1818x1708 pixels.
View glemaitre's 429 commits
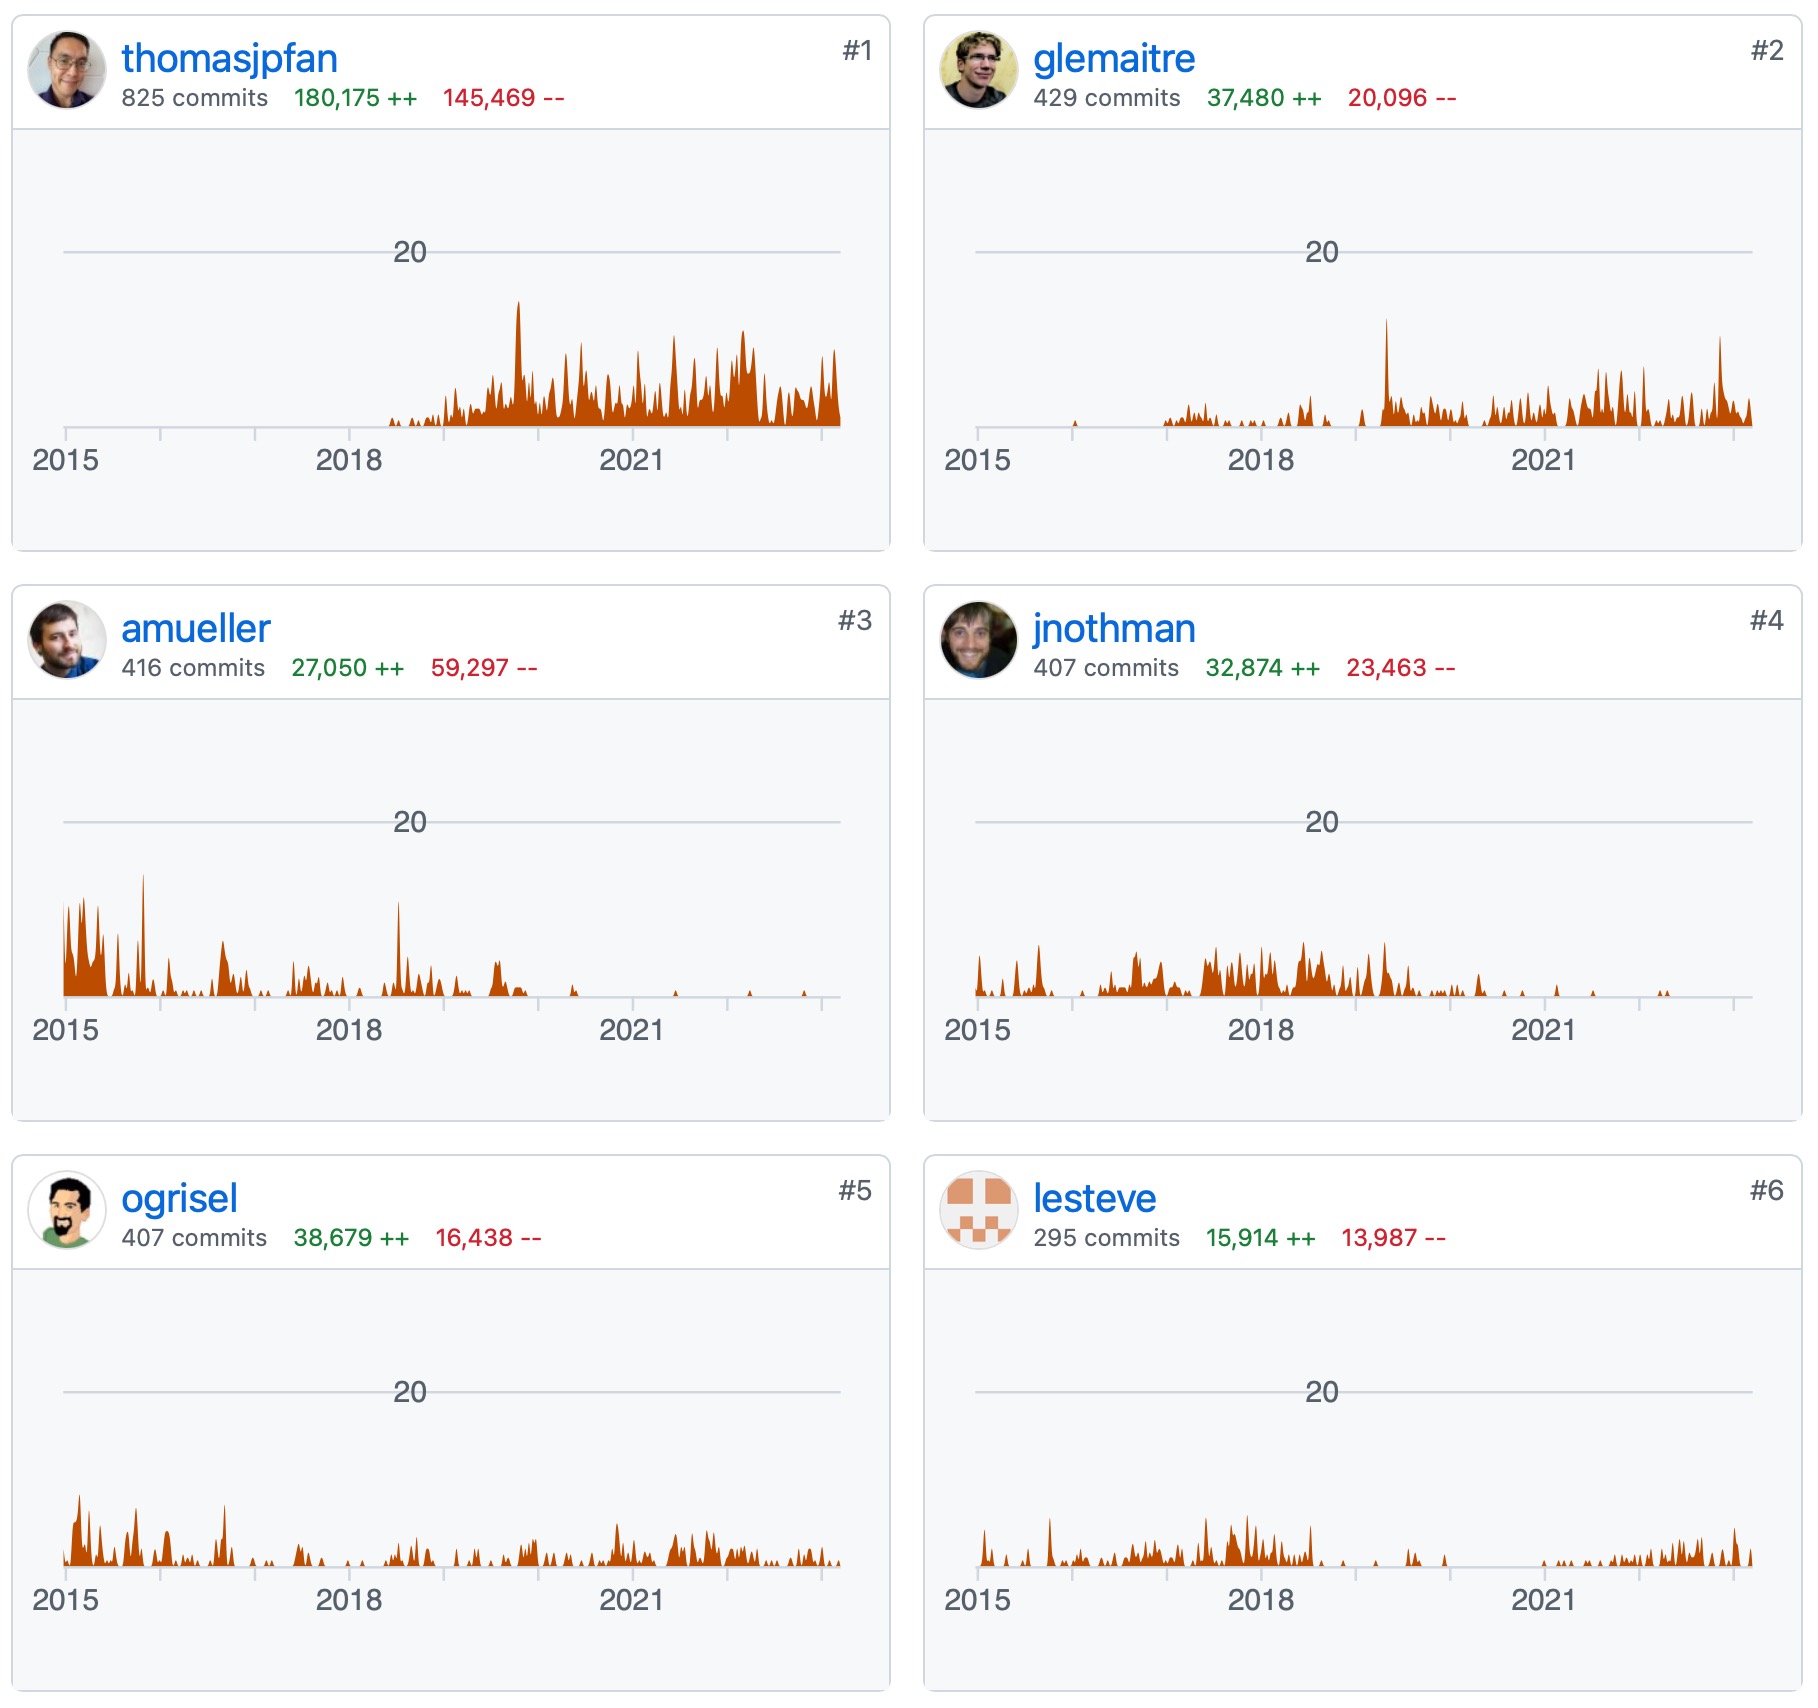pyautogui.click(x=1106, y=98)
